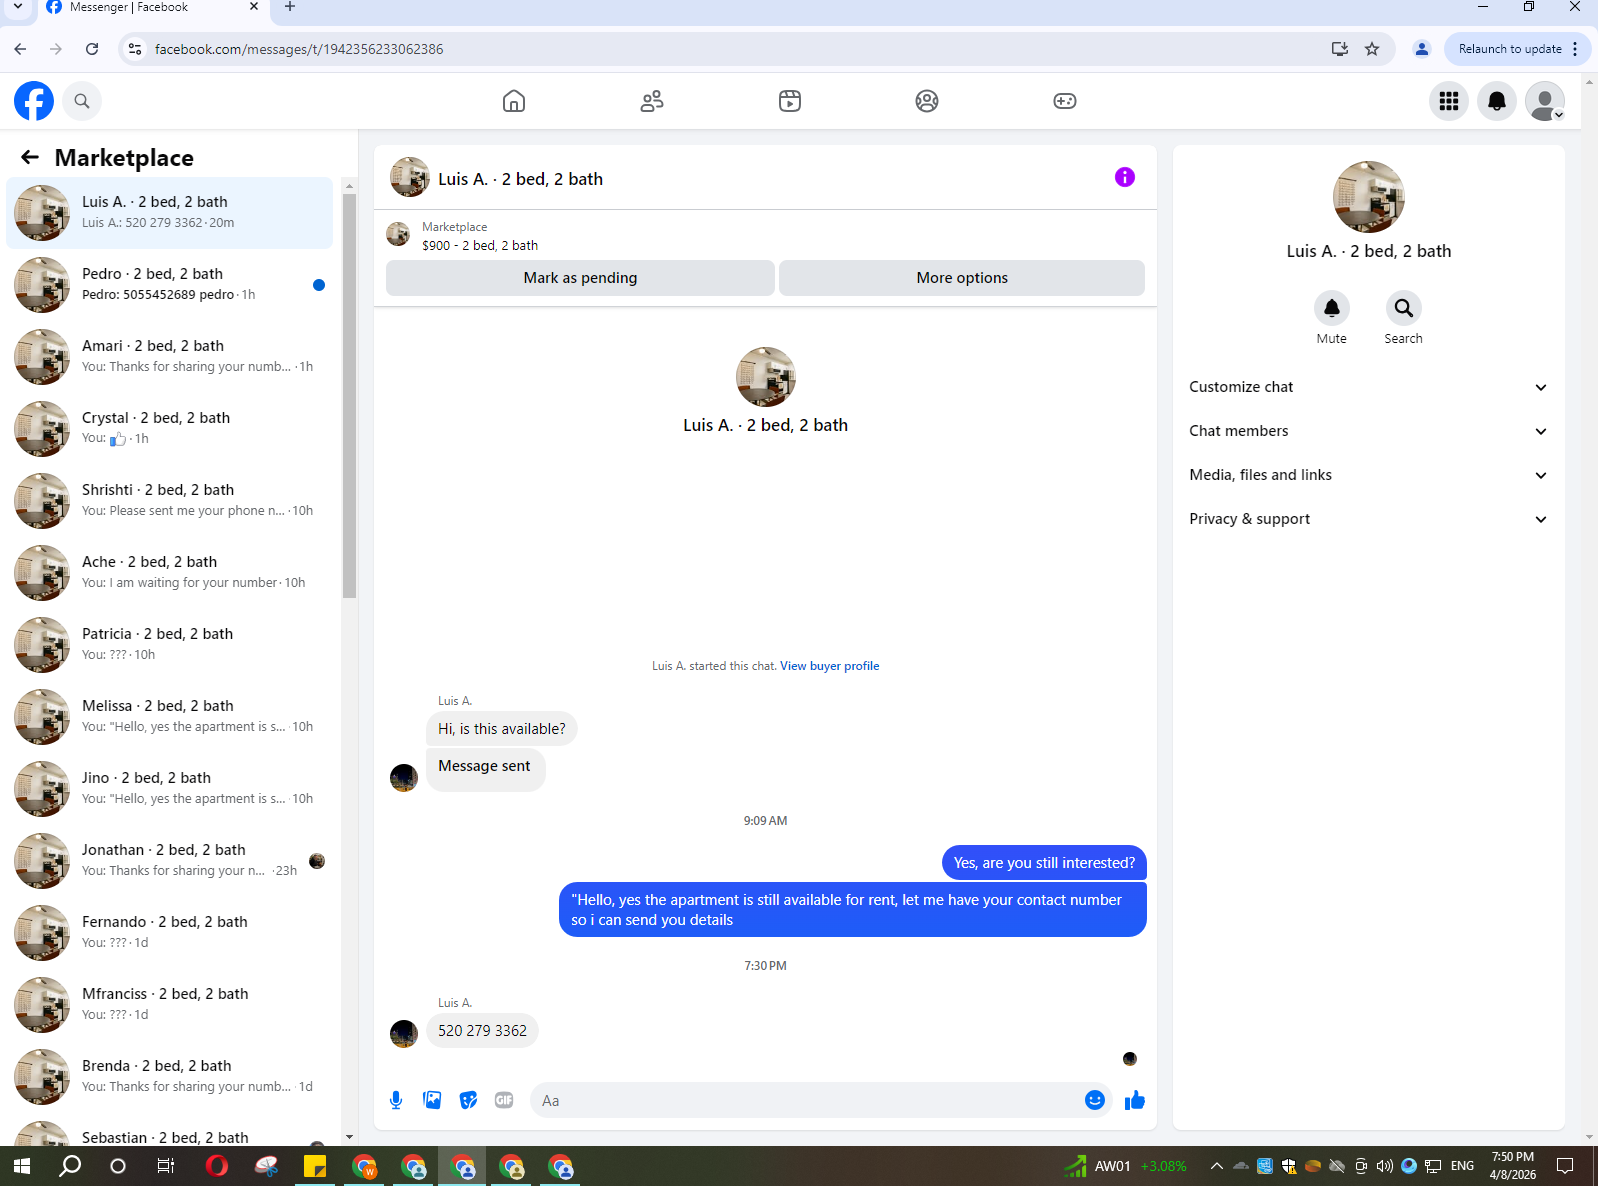Click the conversation list scrollbar
The height and width of the screenshot is (1186, 1598).
(x=349, y=395)
